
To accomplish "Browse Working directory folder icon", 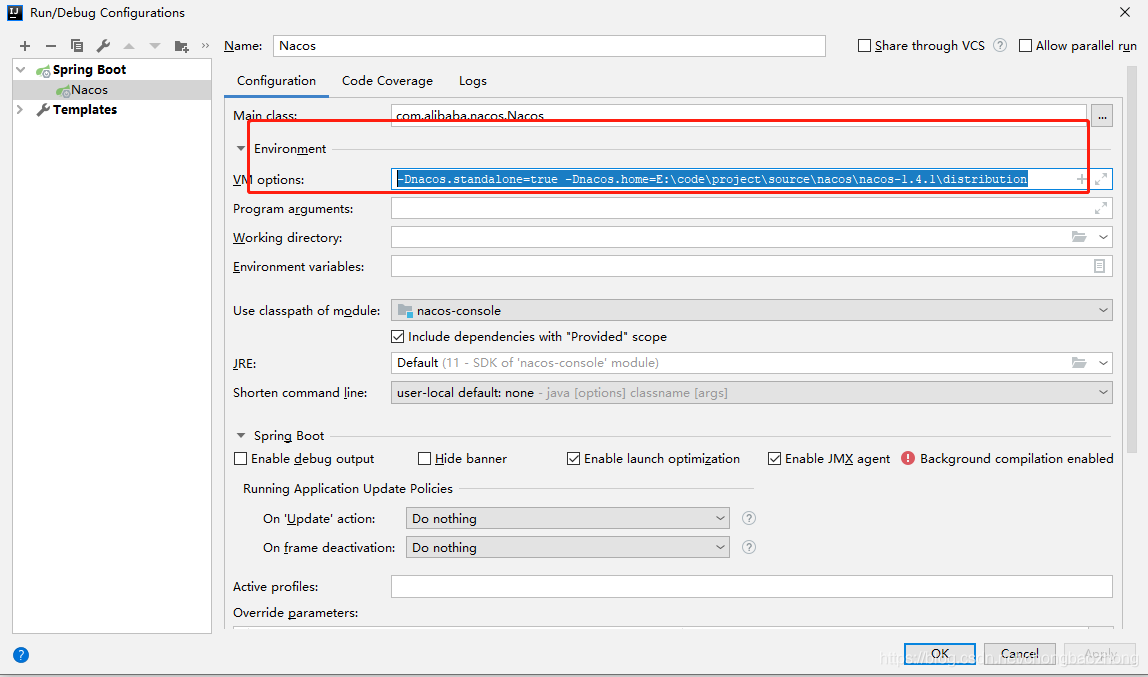I will coord(1079,237).
